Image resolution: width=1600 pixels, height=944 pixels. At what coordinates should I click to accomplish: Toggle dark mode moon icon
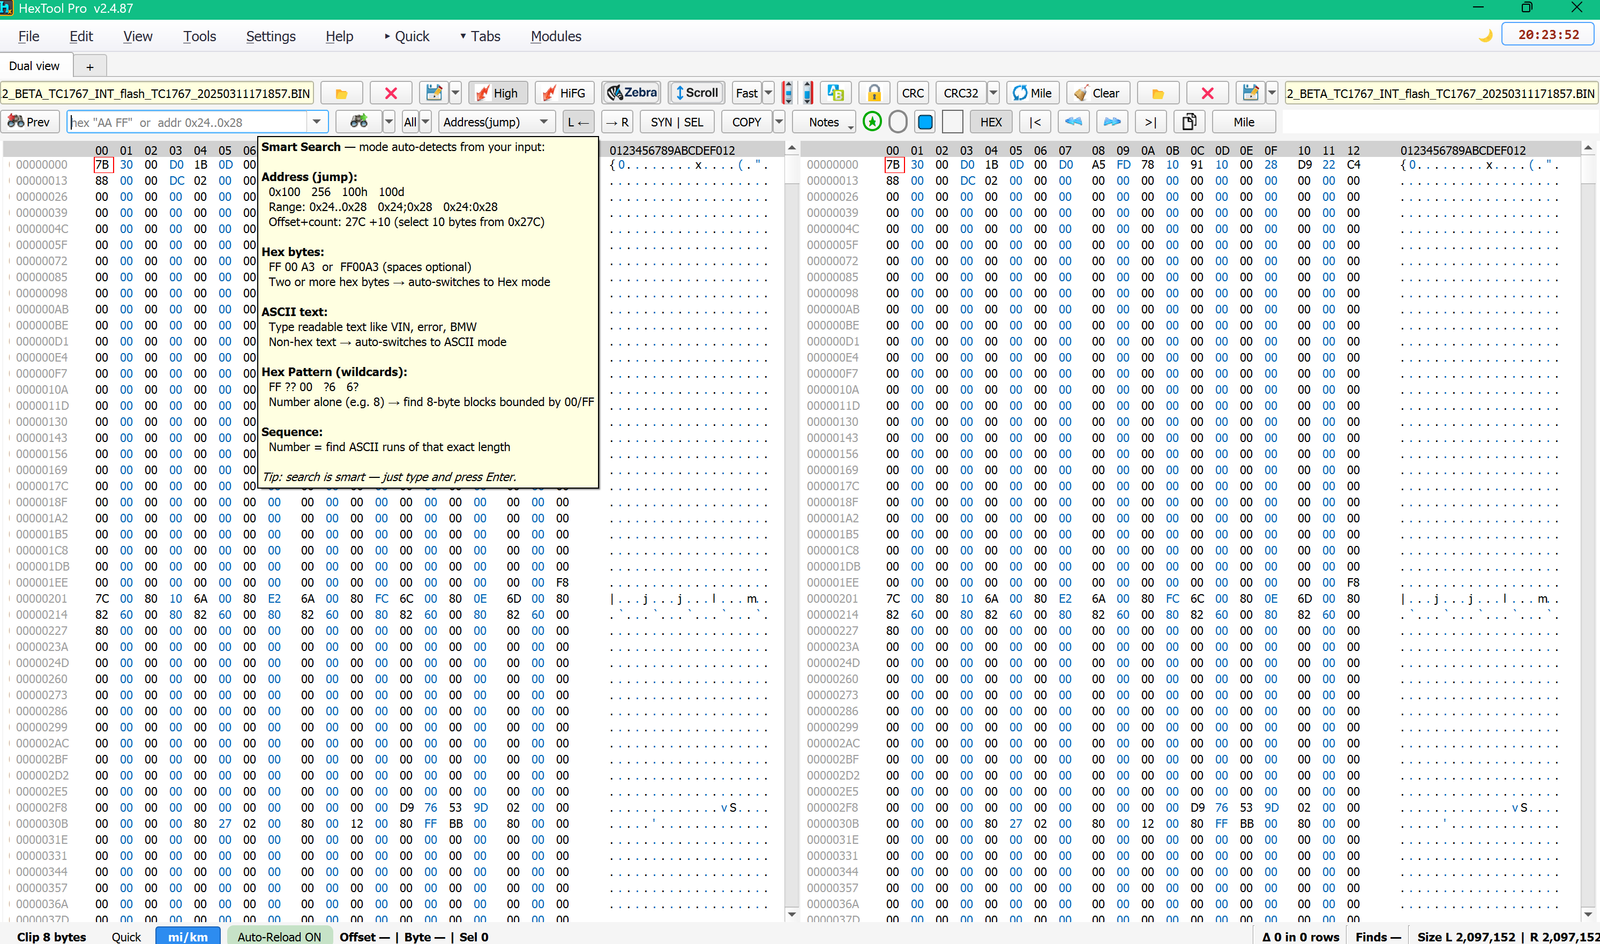1485,35
